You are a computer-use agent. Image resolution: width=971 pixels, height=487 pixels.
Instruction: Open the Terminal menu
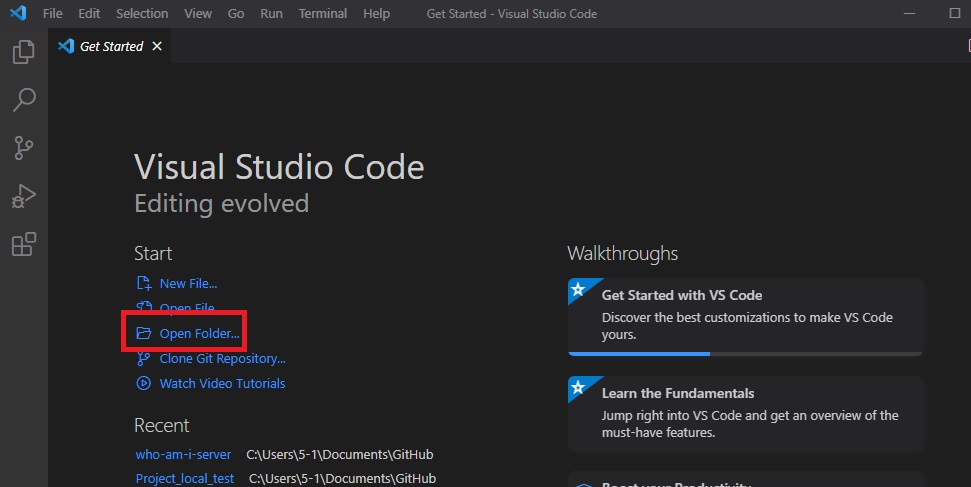(323, 13)
